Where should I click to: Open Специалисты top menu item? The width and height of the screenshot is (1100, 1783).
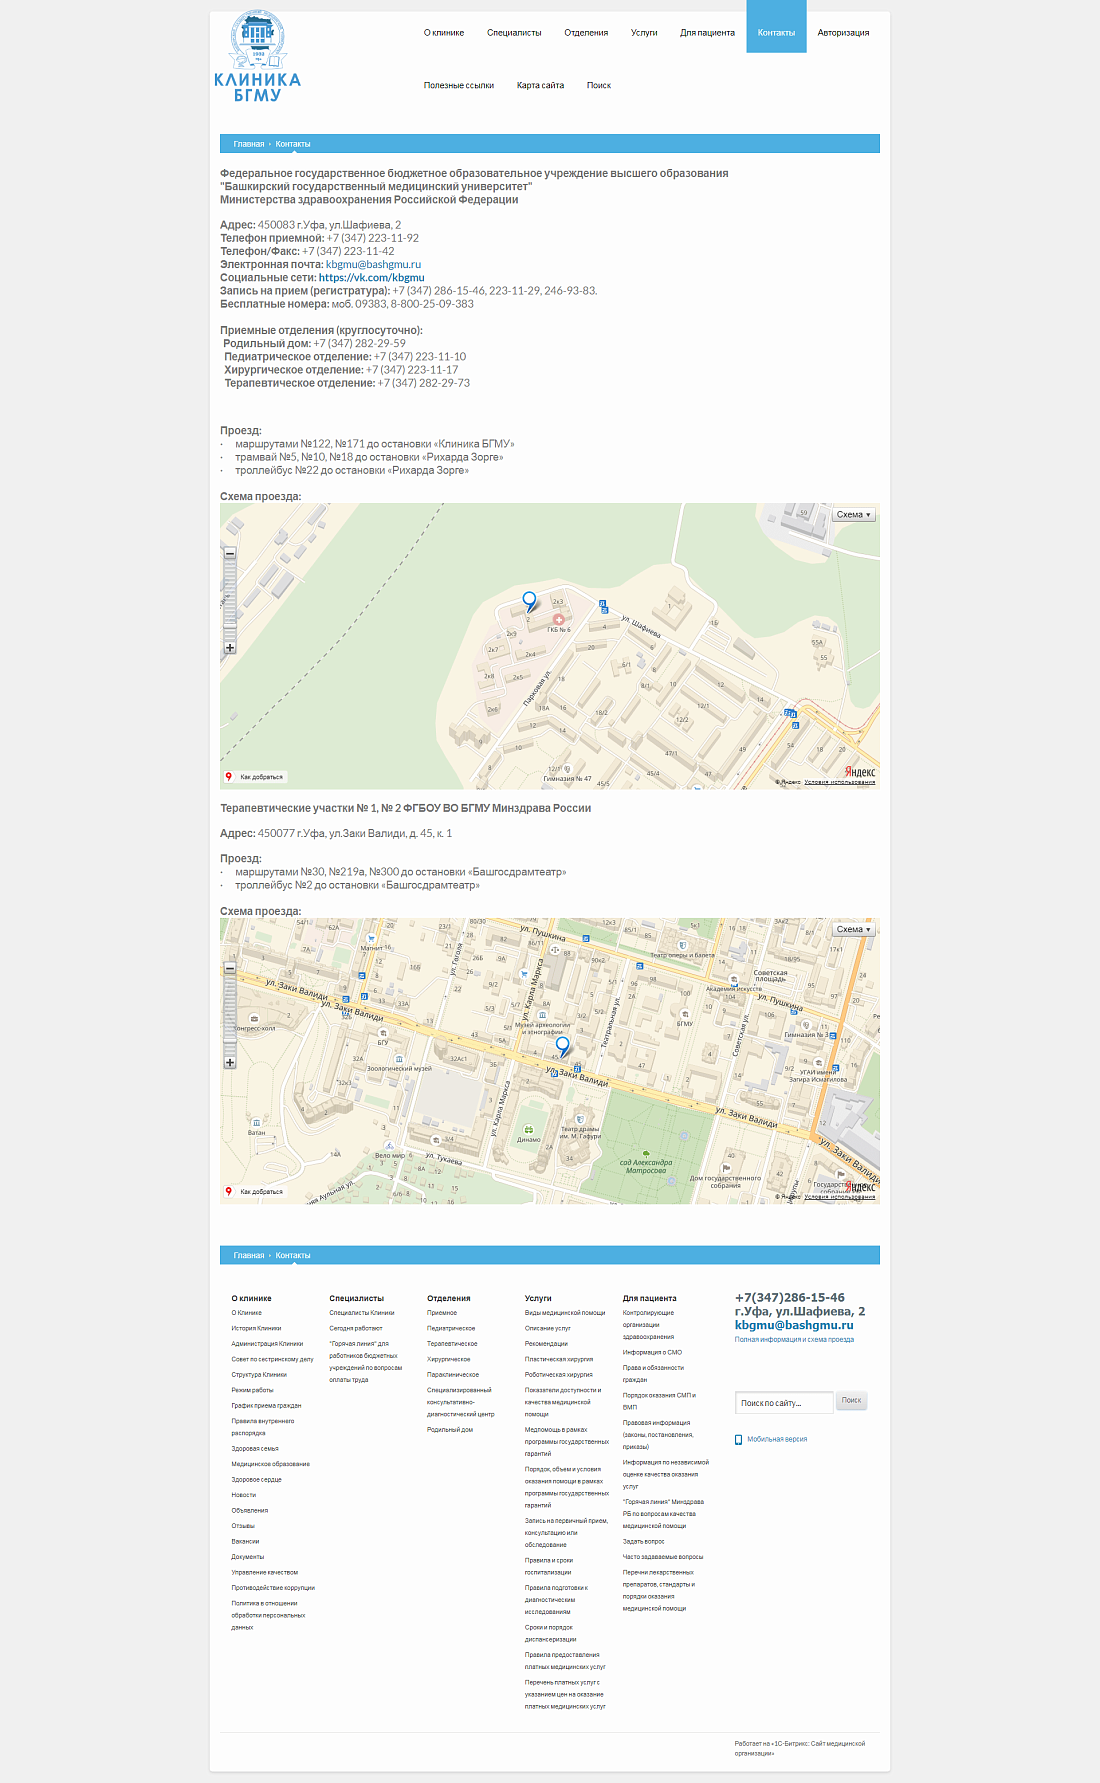click(x=514, y=33)
